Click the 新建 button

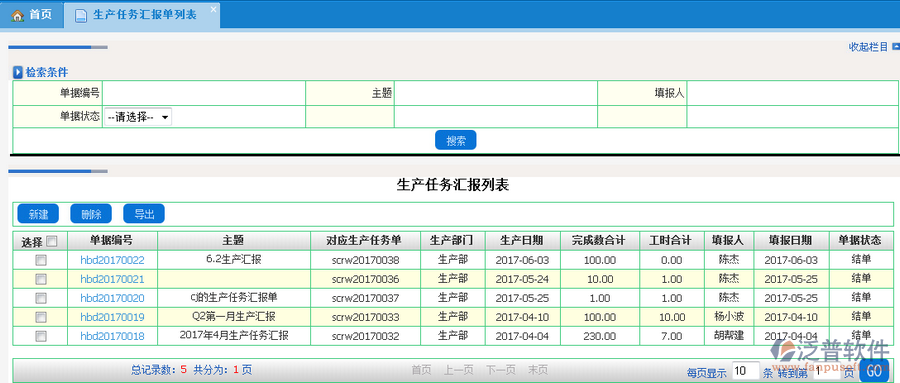click(x=38, y=214)
